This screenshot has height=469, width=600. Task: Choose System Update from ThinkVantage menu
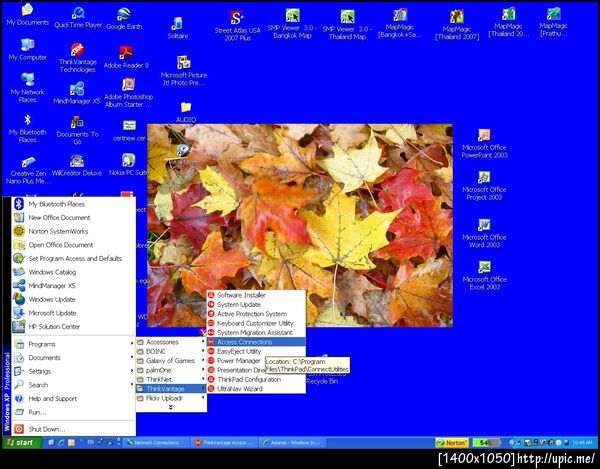coord(256,304)
